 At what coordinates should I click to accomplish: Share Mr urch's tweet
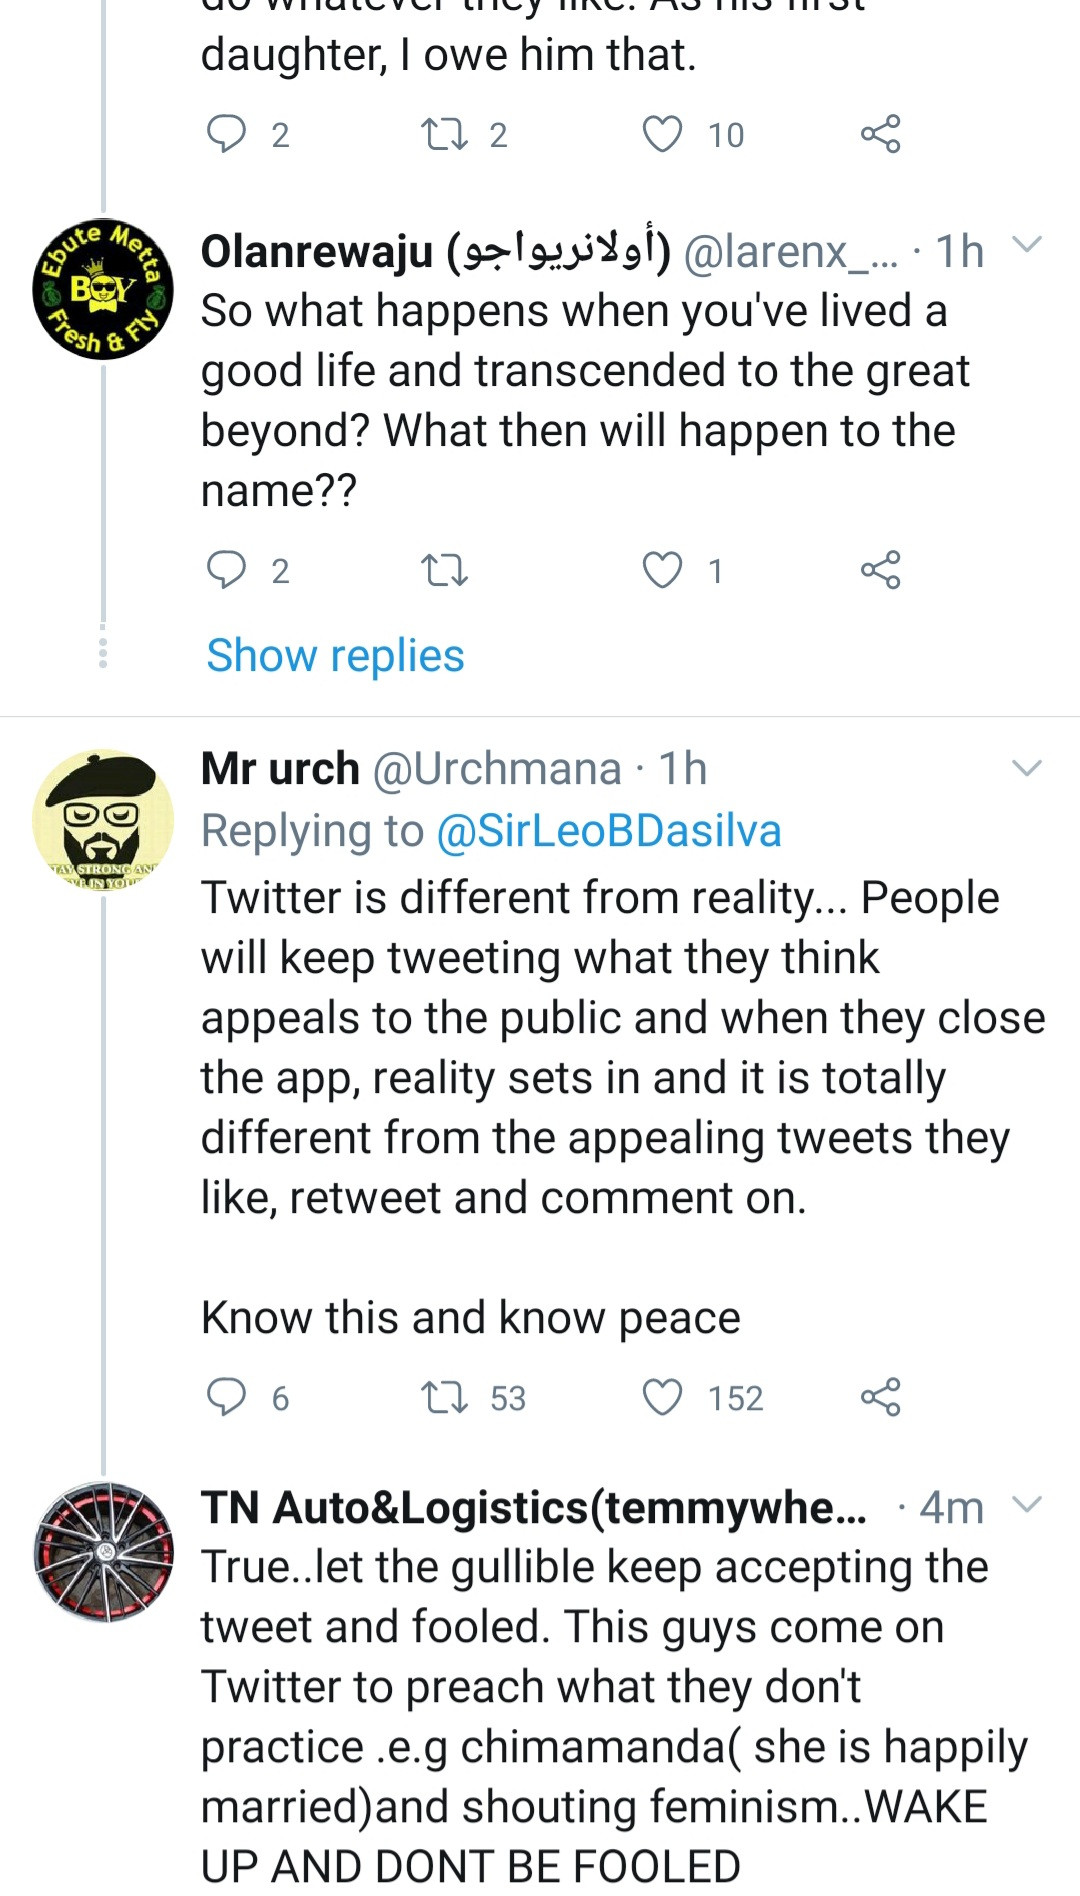coord(880,1397)
